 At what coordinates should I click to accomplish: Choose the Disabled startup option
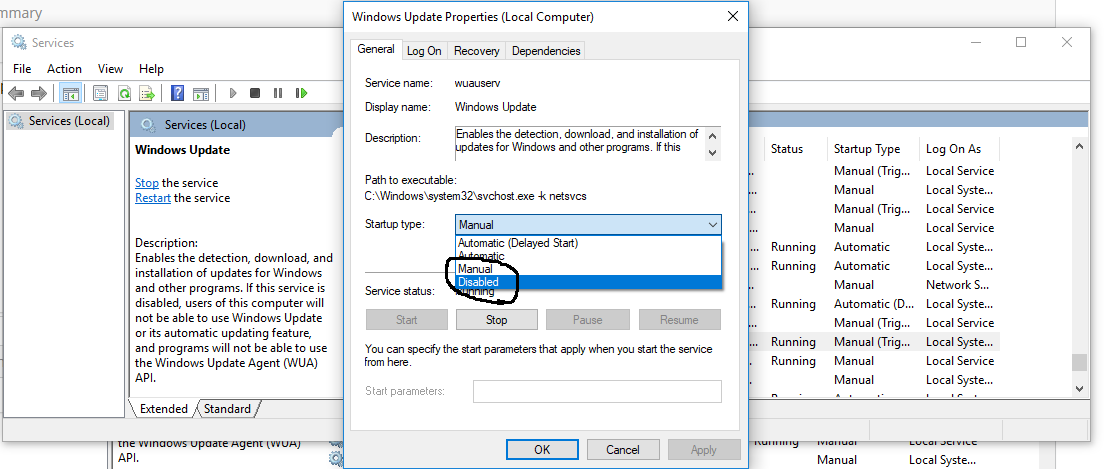coord(588,282)
